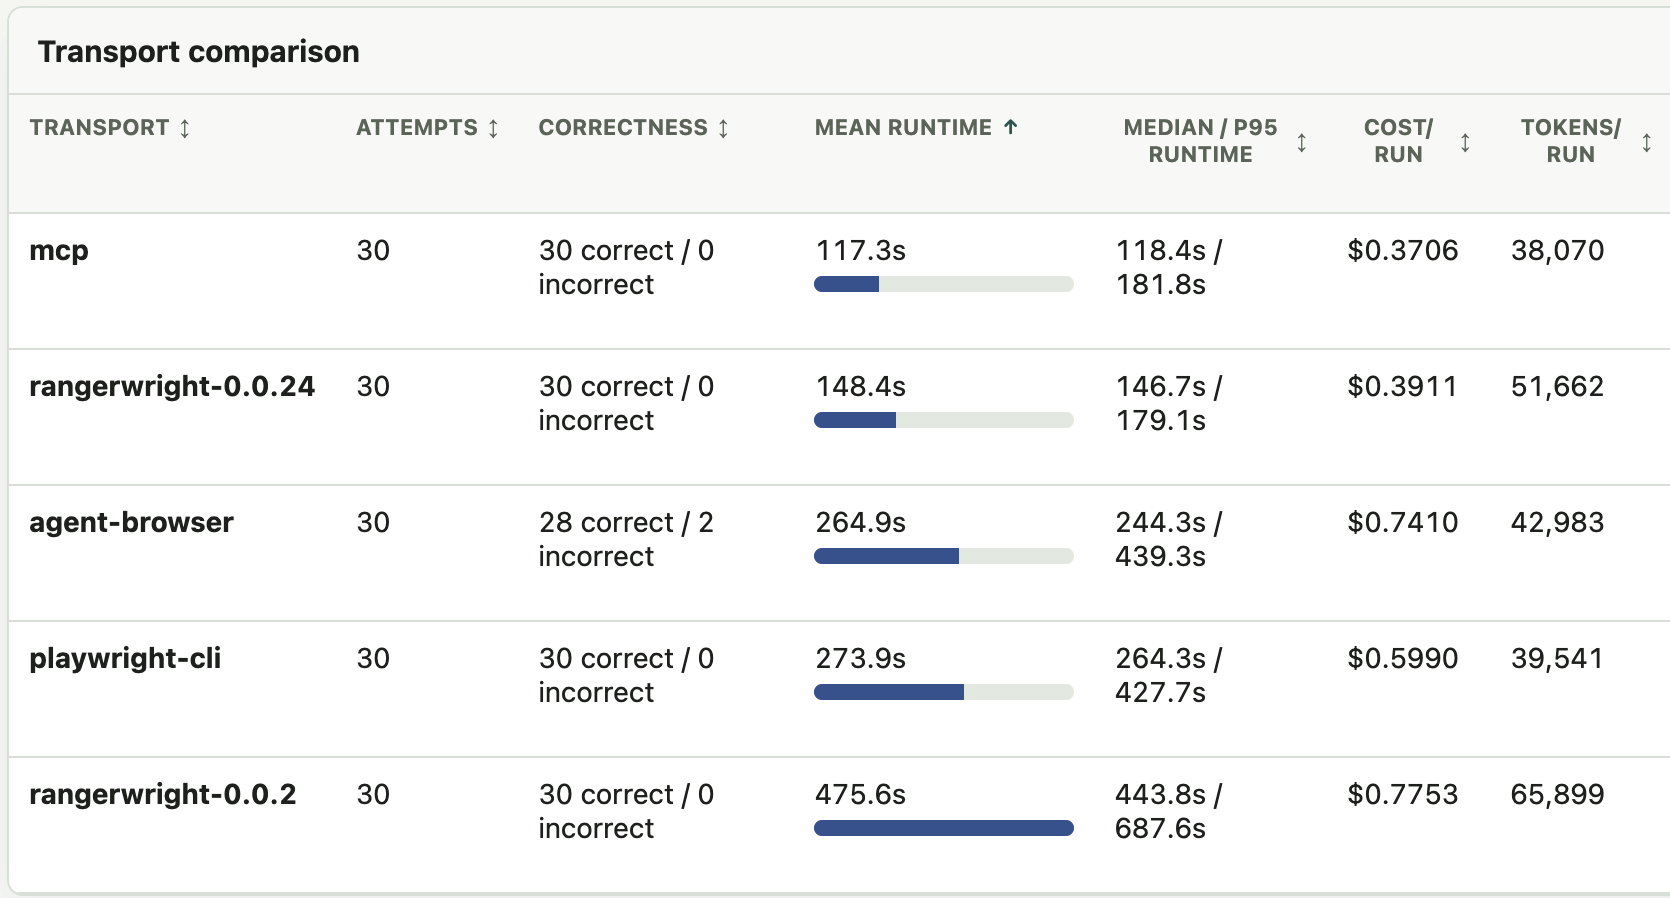Open the rangerwright-0.0.2 transport entry
1670x898 pixels.
click(x=163, y=794)
